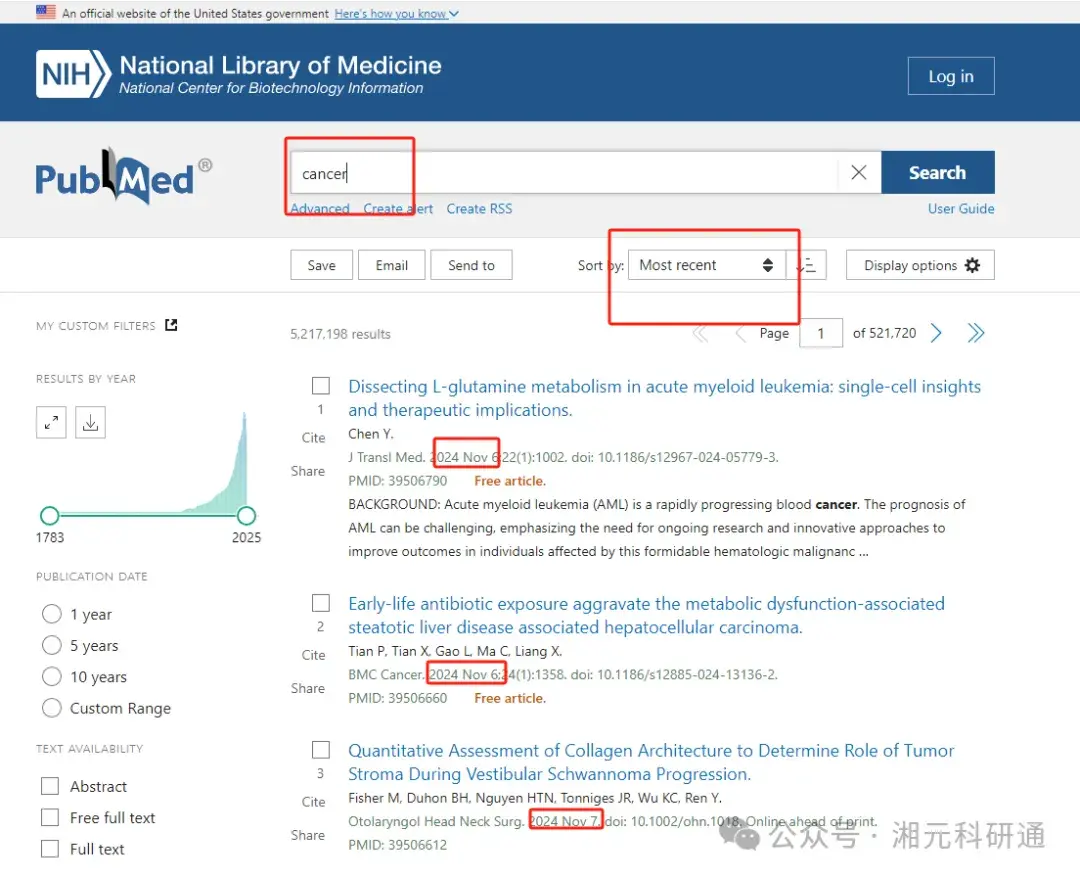
Task: Click inside the page number input field
Action: (x=821, y=332)
